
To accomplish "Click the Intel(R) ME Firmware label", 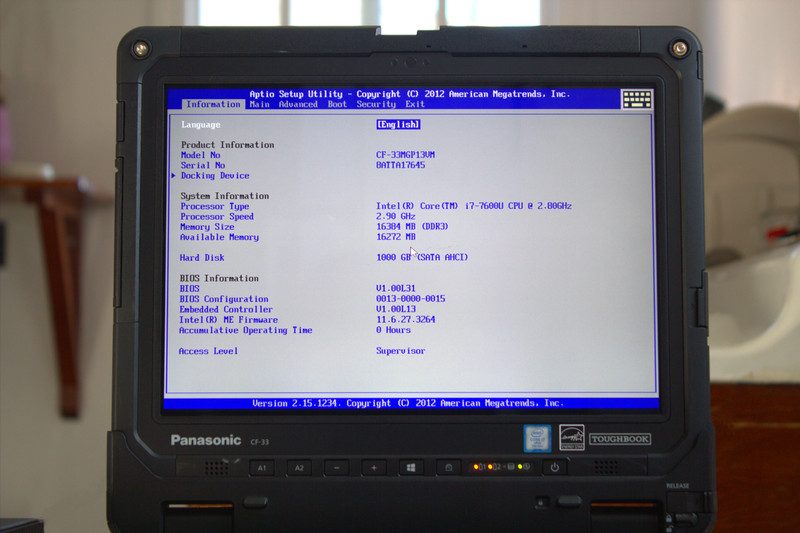I will (x=229, y=320).
